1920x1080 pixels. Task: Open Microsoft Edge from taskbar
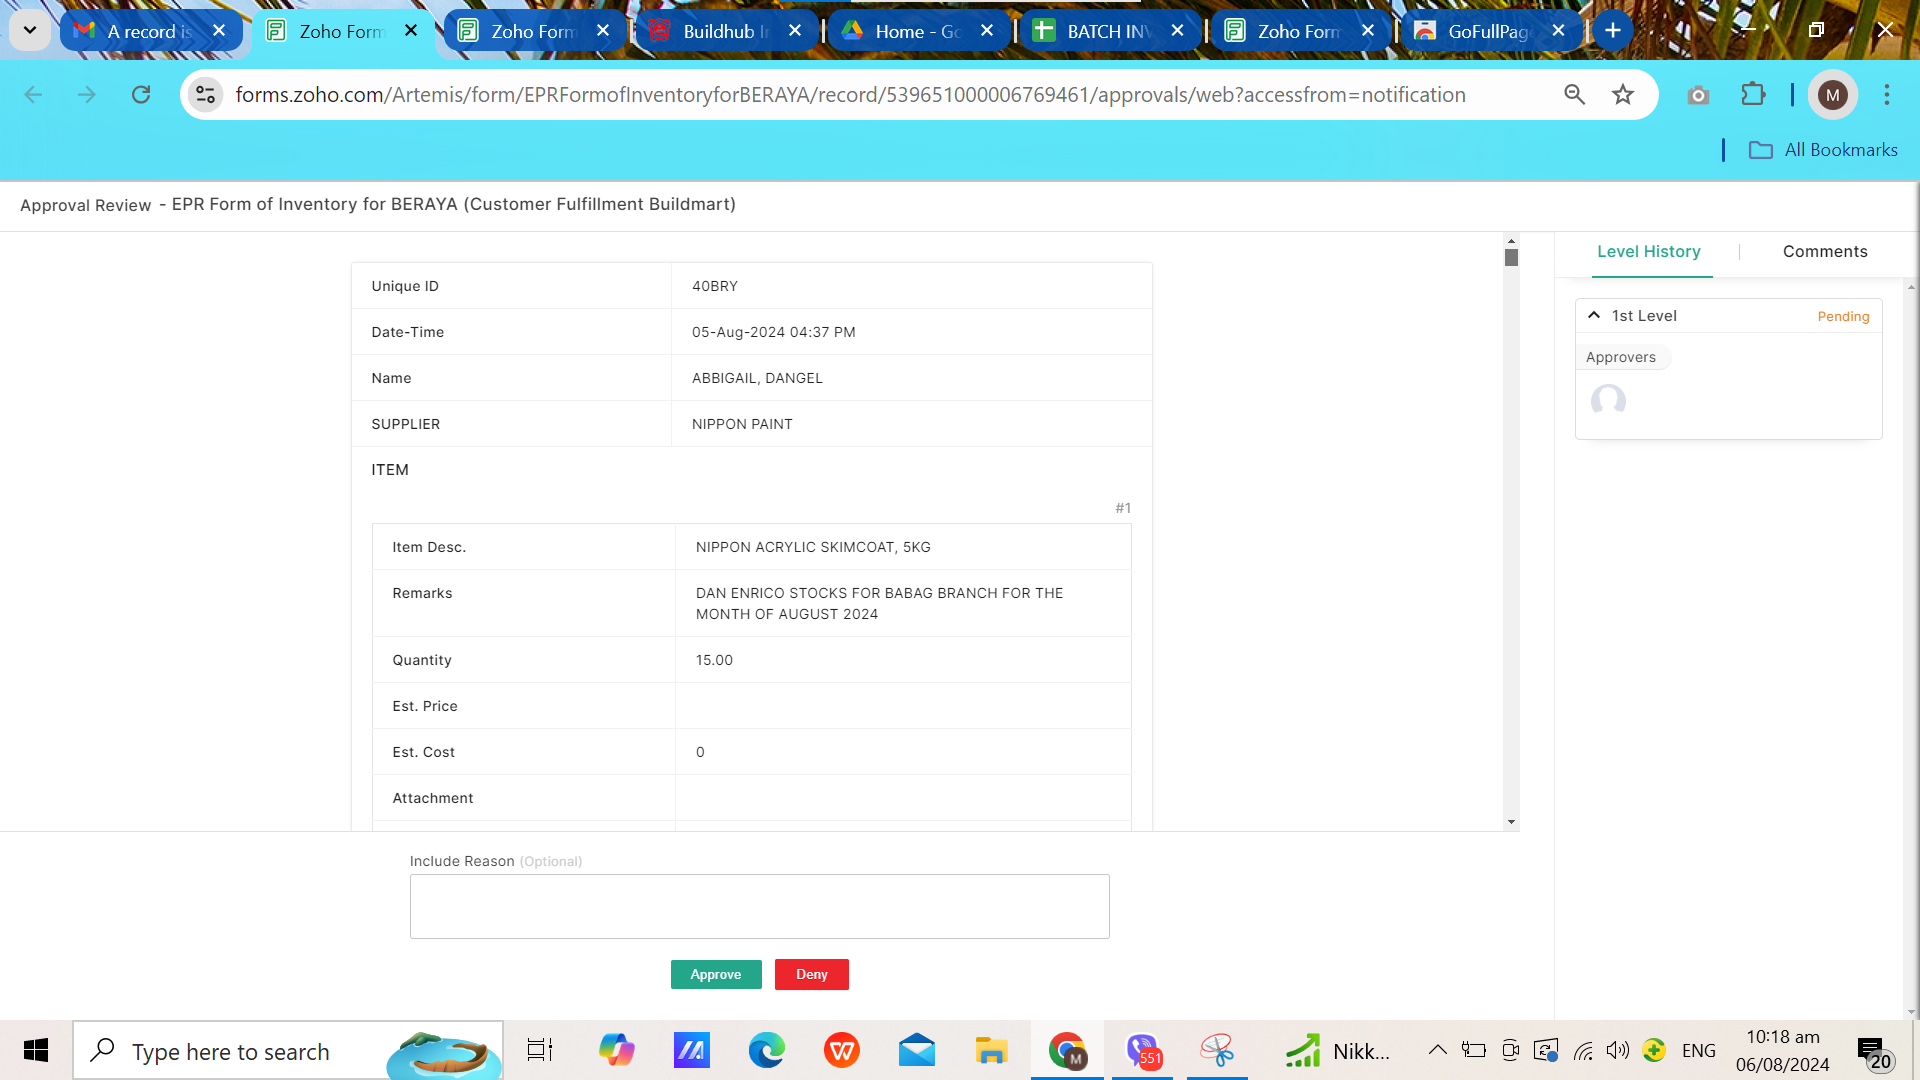(767, 1051)
